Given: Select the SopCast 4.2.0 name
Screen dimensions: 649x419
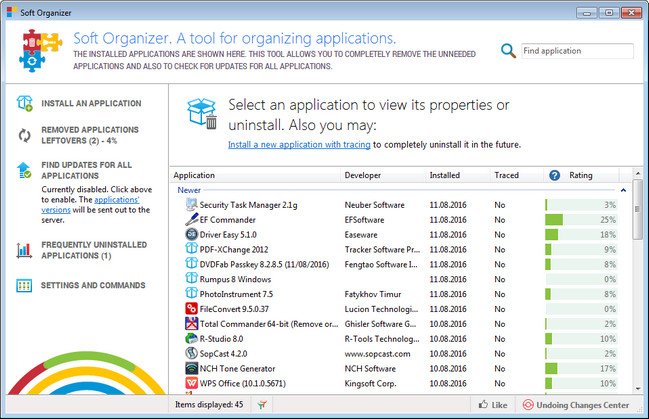Looking at the screenshot, I should [224, 354].
